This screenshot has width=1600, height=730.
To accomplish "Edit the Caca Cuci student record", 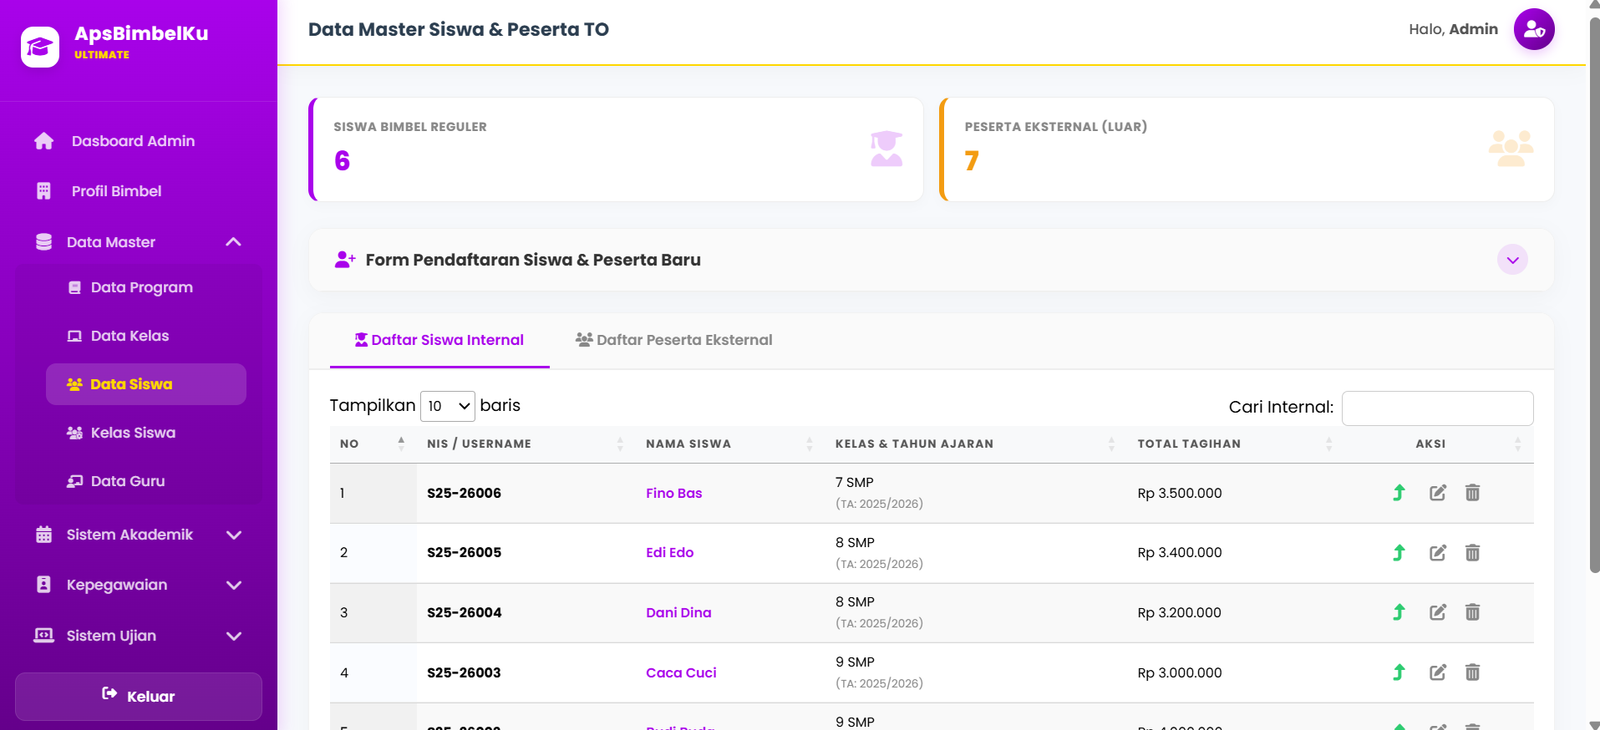I will (1438, 672).
